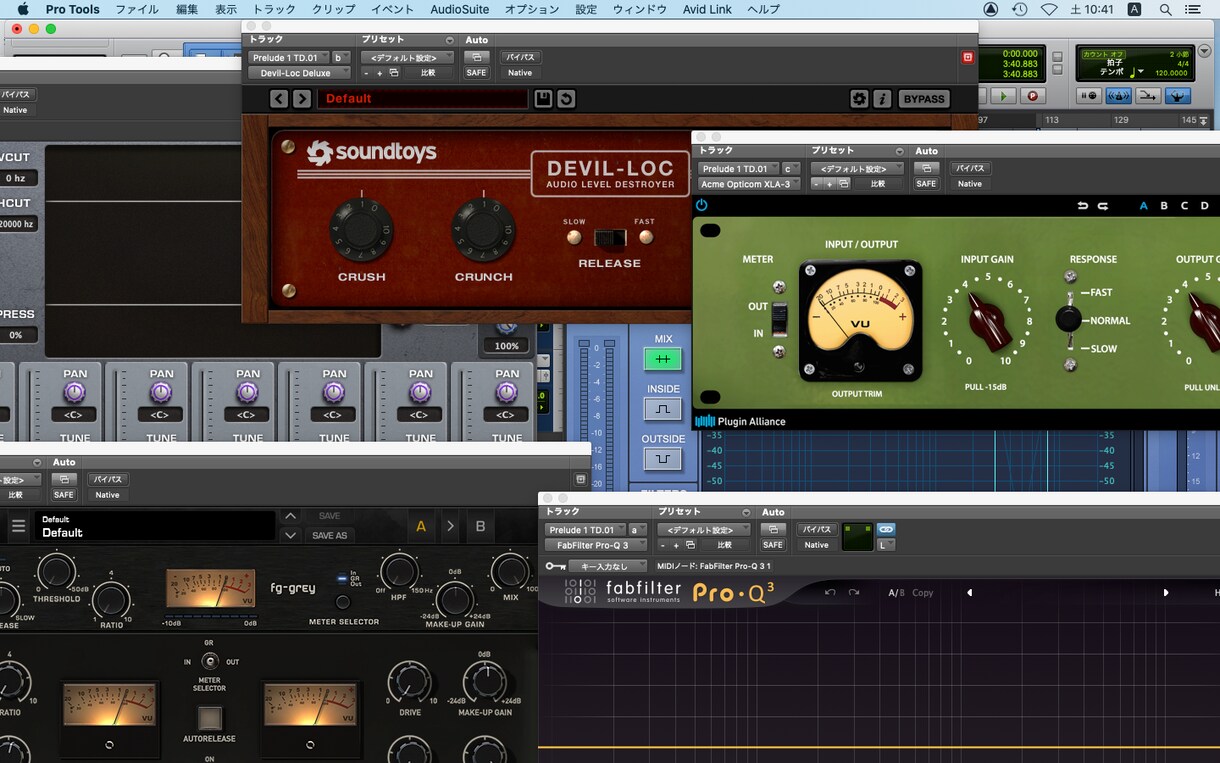Click Pro Tools transport record button
This screenshot has height=763, width=1220.
pyautogui.click(x=1032, y=96)
